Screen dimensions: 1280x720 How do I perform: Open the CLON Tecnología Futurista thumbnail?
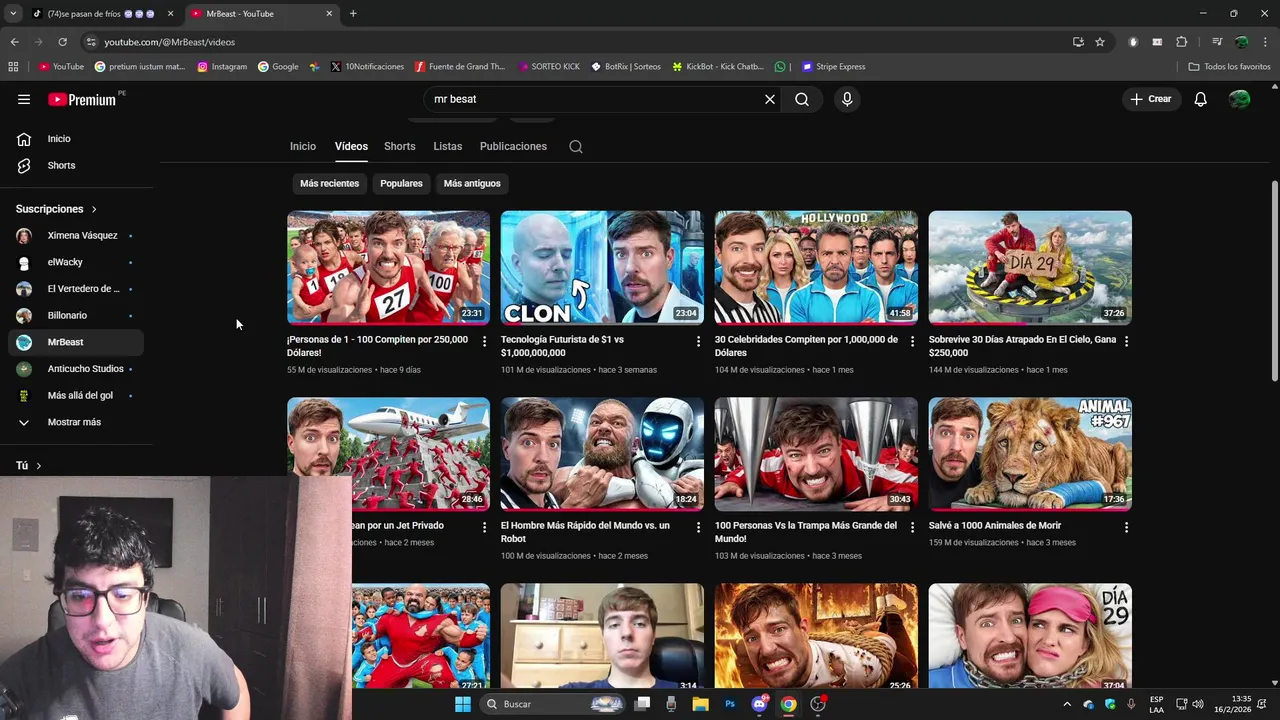tap(602, 267)
